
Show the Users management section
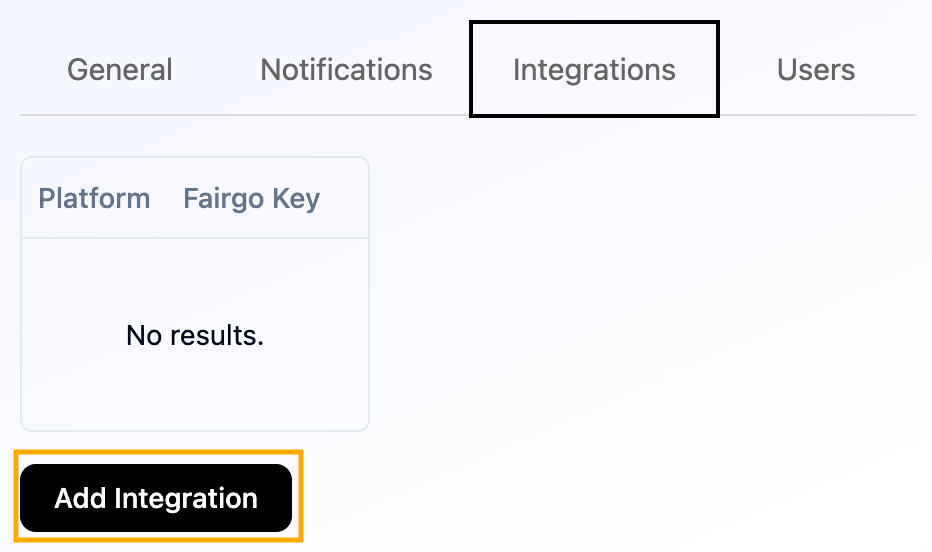tap(816, 70)
